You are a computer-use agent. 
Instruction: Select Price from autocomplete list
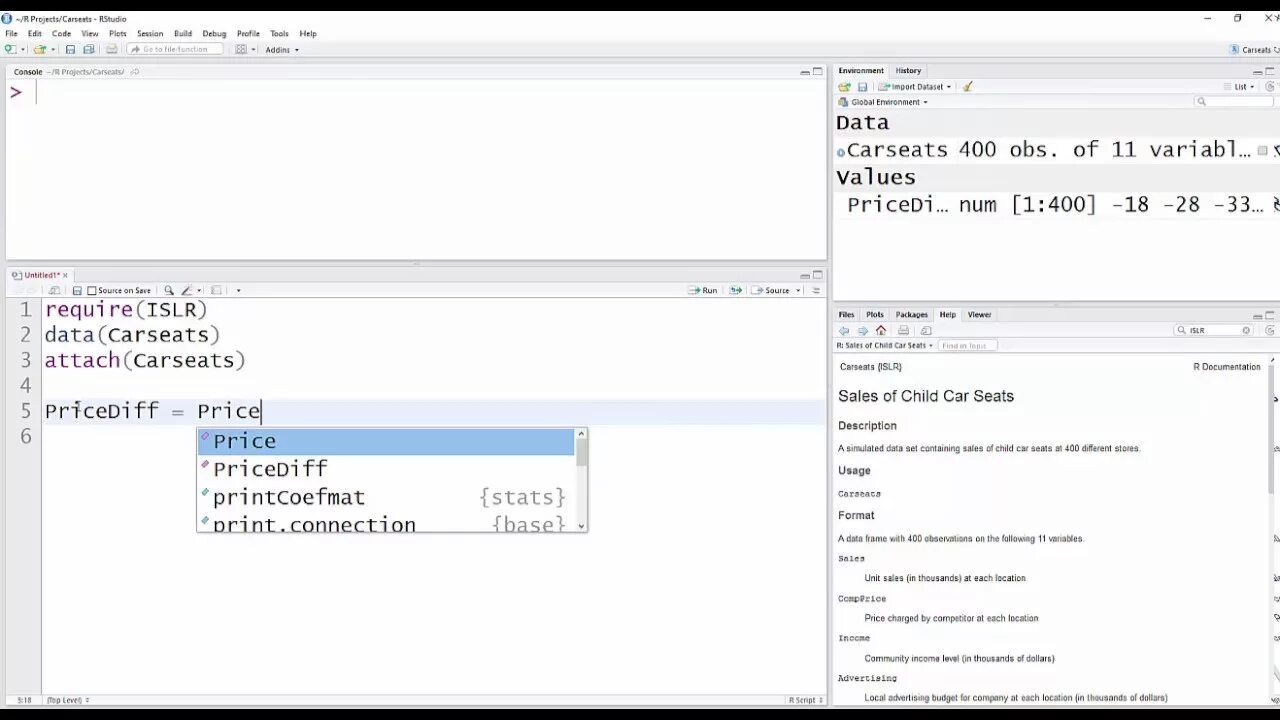coord(385,441)
